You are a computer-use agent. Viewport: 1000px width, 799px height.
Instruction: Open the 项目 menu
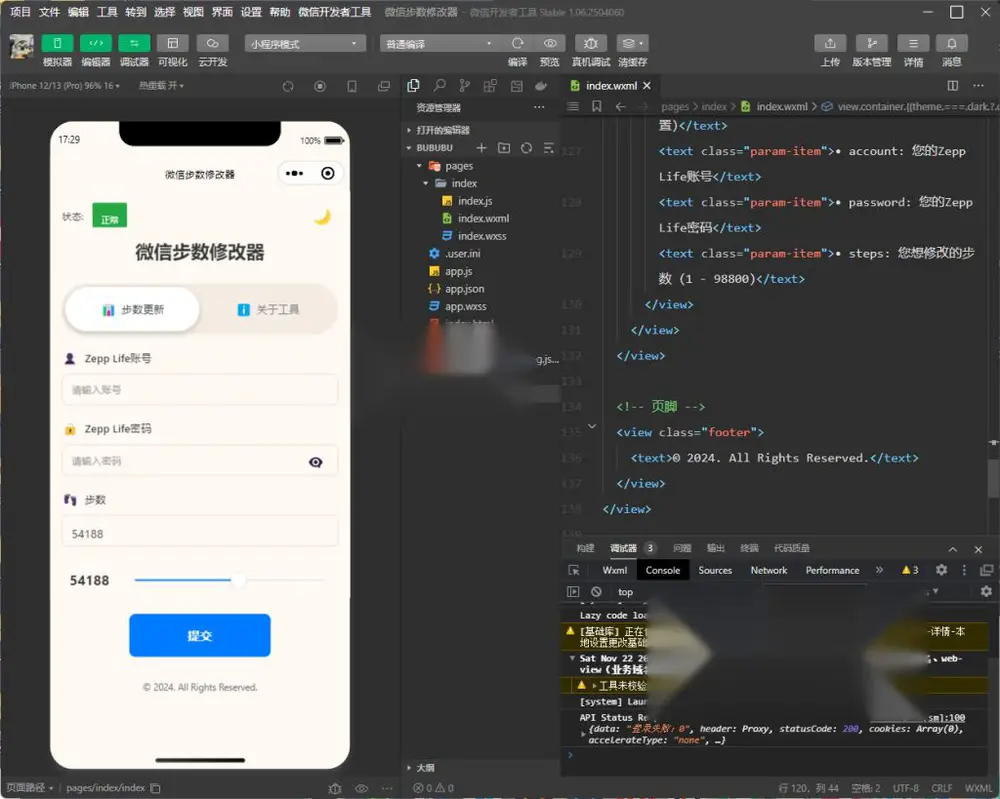click(20, 11)
